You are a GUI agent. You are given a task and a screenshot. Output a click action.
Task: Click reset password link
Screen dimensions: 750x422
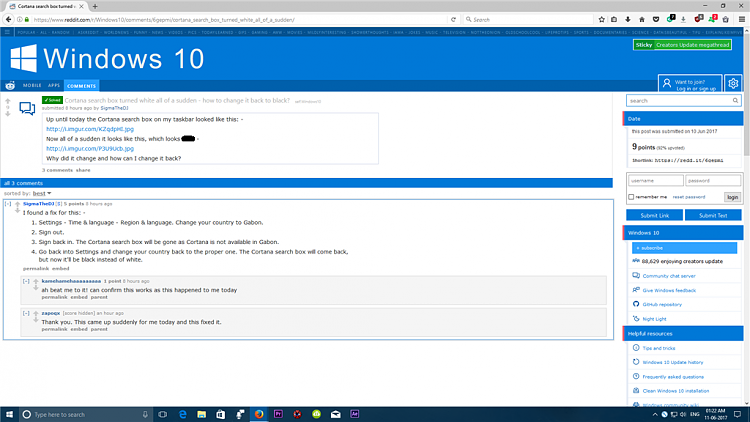[688, 197]
